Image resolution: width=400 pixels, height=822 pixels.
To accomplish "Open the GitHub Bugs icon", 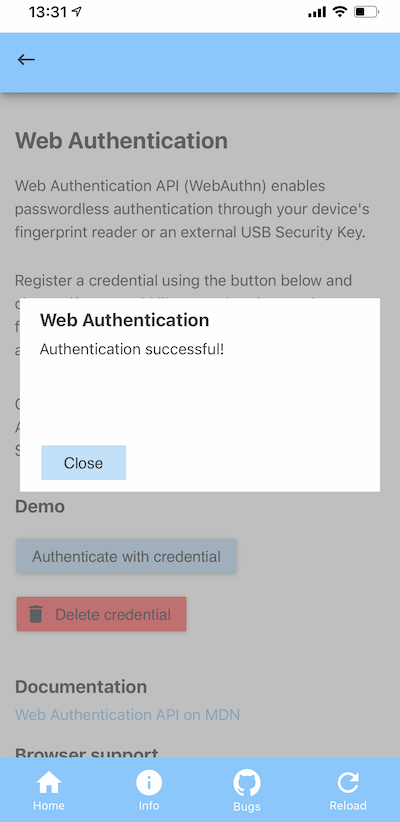I will coord(246,783).
